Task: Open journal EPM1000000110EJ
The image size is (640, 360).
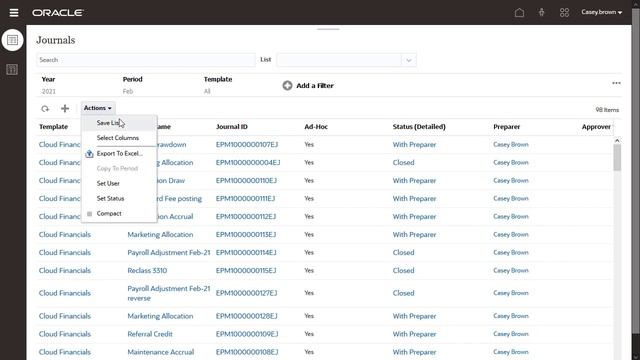Action: [x=246, y=180]
